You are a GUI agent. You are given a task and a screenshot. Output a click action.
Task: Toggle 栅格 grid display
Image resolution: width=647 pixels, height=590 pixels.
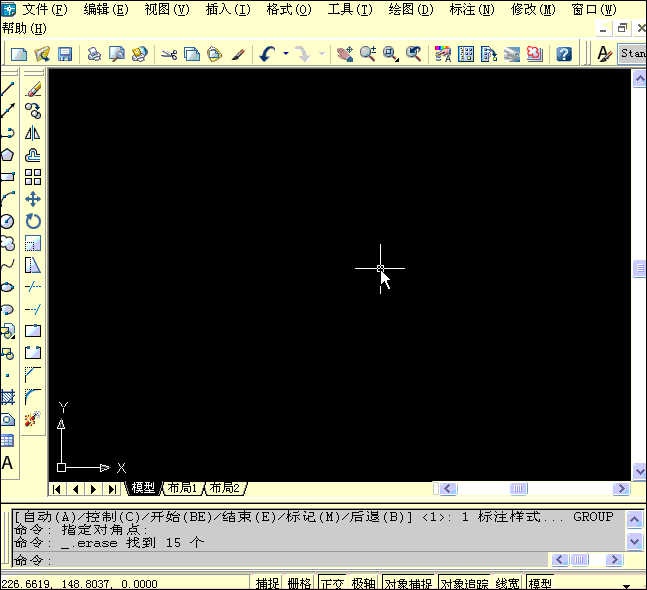(300, 583)
